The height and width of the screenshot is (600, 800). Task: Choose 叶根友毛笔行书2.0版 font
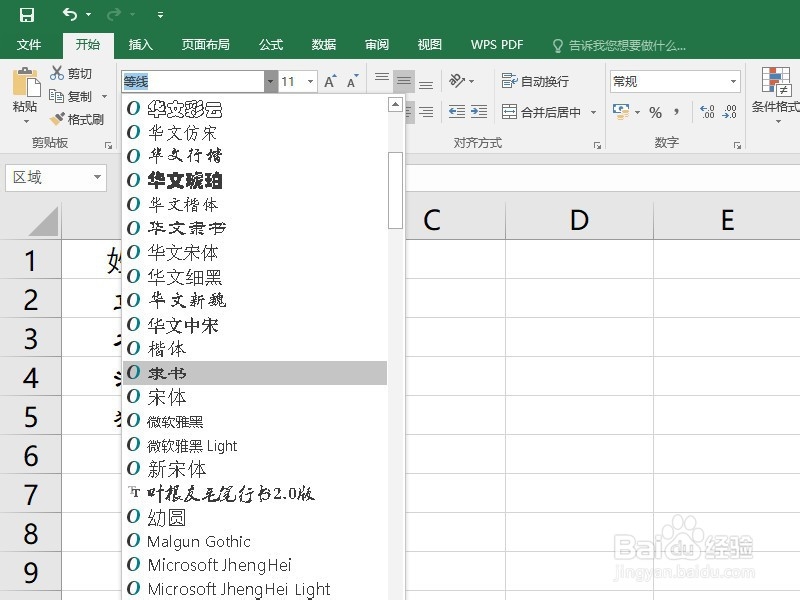tap(254, 493)
